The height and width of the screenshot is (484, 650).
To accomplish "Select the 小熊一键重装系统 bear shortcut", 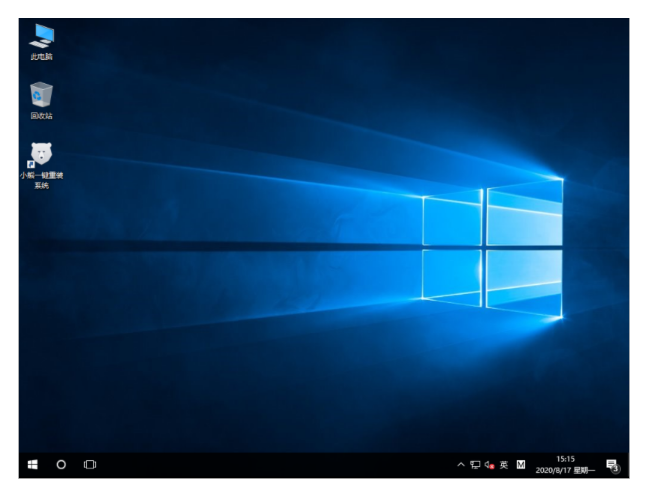I will point(41,165).
